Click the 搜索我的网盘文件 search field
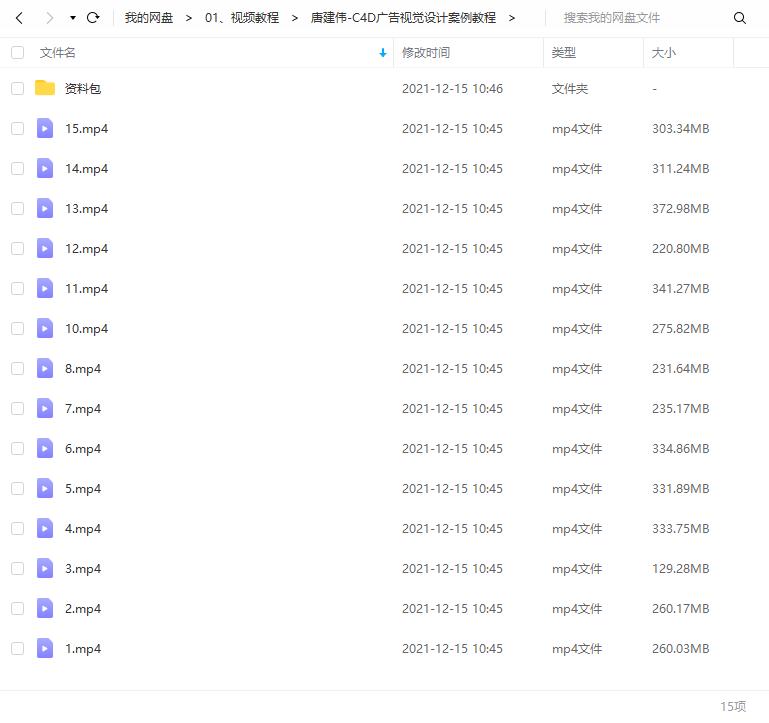 (640, 18)
